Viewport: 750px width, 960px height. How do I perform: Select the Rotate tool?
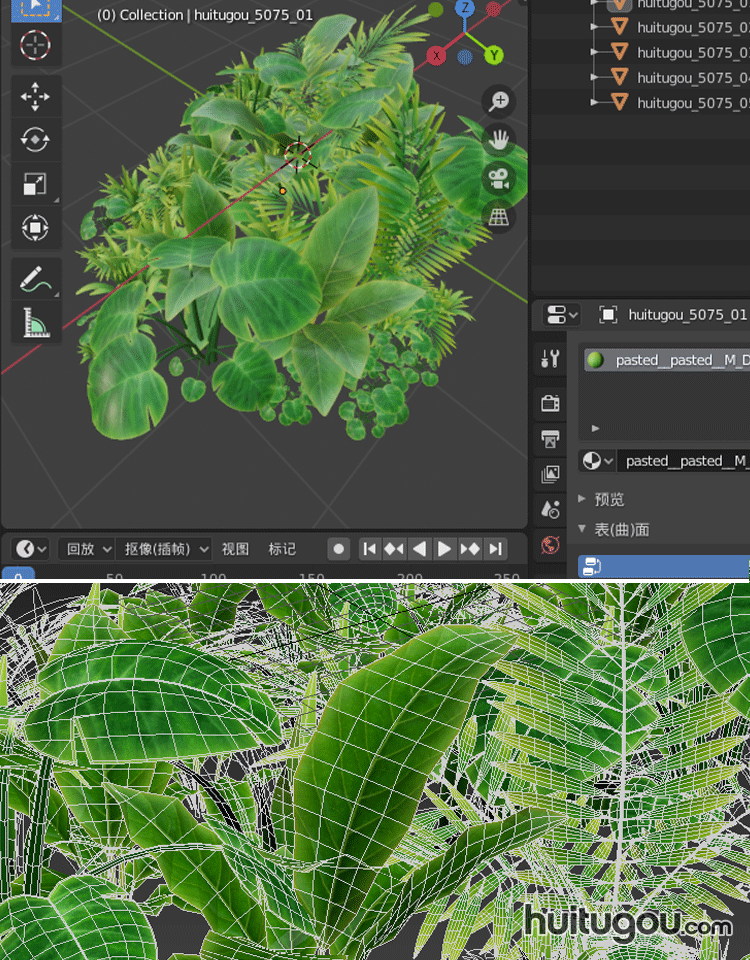(35, 140)
